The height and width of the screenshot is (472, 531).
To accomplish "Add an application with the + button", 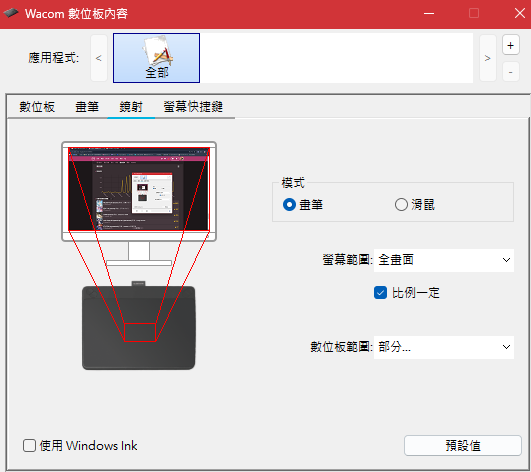I will tap(511, 45).
